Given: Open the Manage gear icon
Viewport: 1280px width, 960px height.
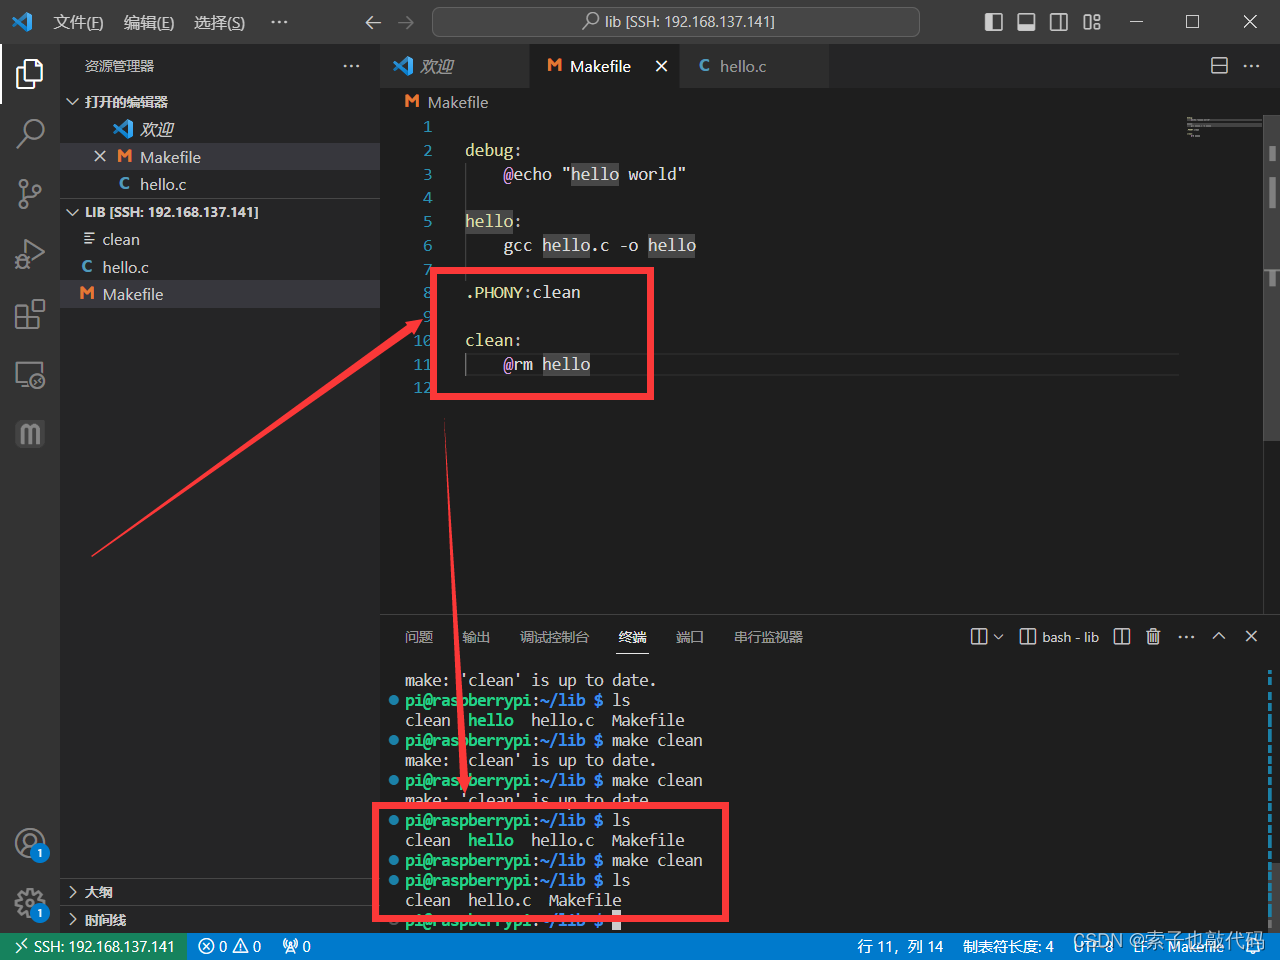Looking at the screenshot, I should pos(30,904).
